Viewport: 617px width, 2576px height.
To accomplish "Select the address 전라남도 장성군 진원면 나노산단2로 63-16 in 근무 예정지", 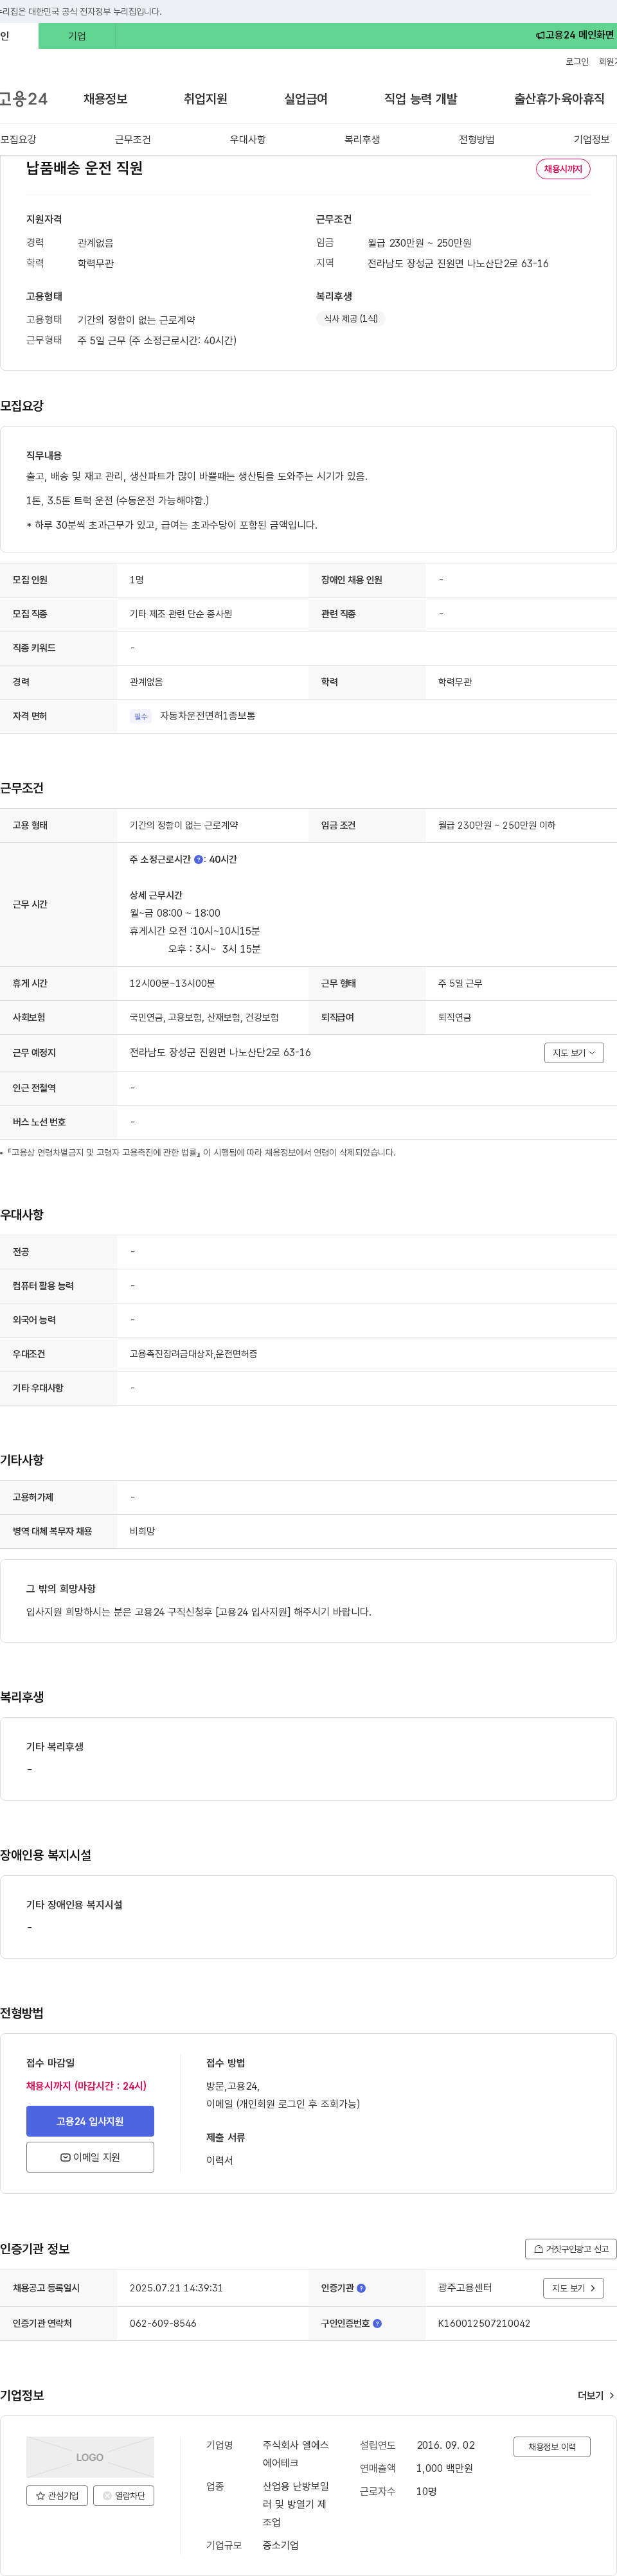I will click(x=220, y=1053).
